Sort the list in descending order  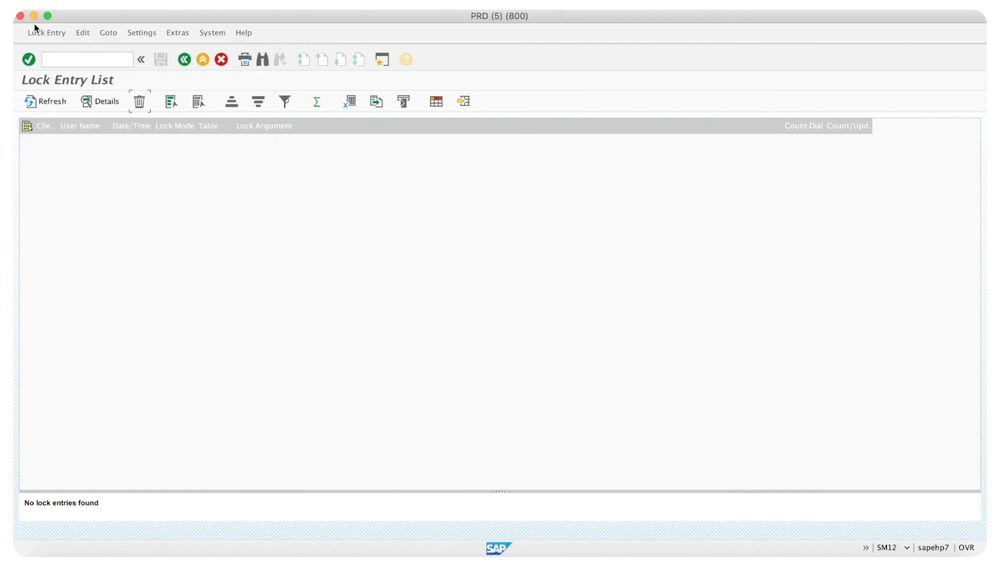(258, 101)
